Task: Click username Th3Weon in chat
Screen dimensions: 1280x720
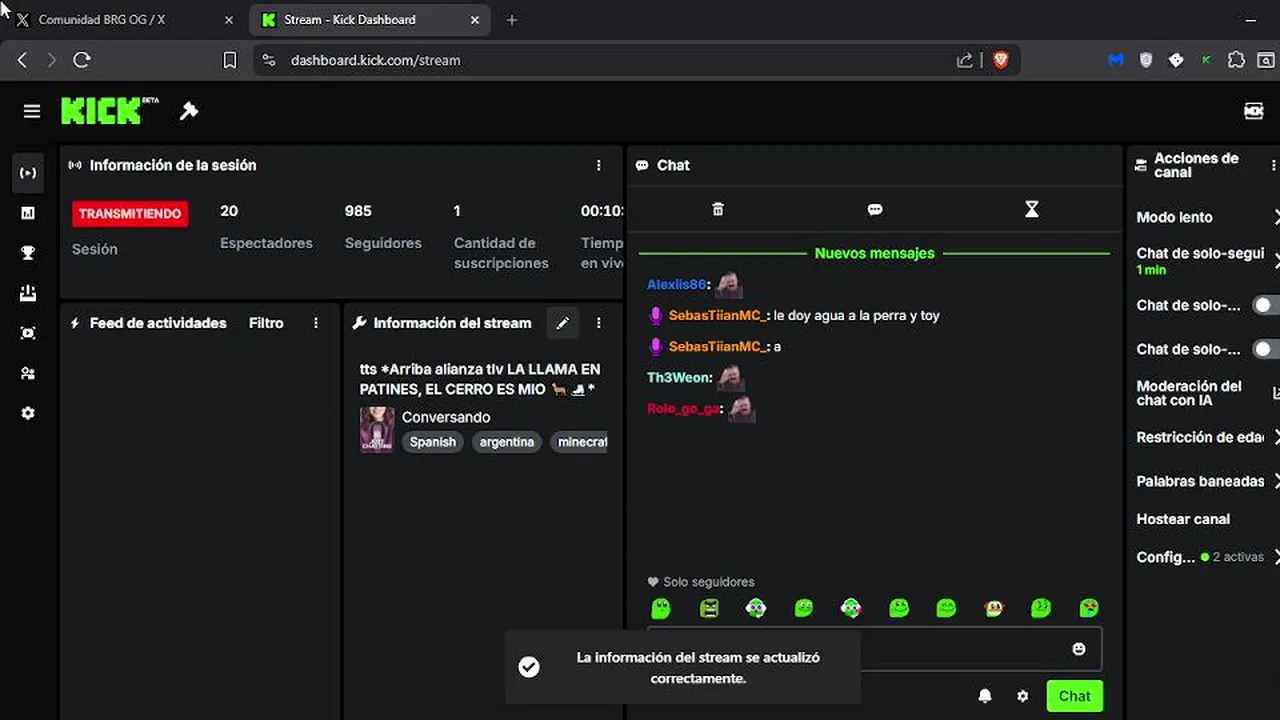Action: click(x=679, y=377)
